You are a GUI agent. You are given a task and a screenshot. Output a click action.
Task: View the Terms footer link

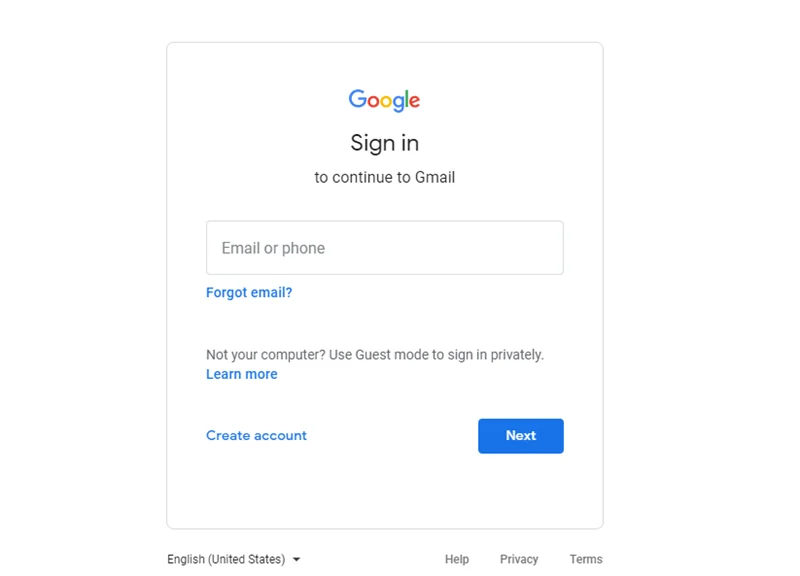tap(586, 559)
